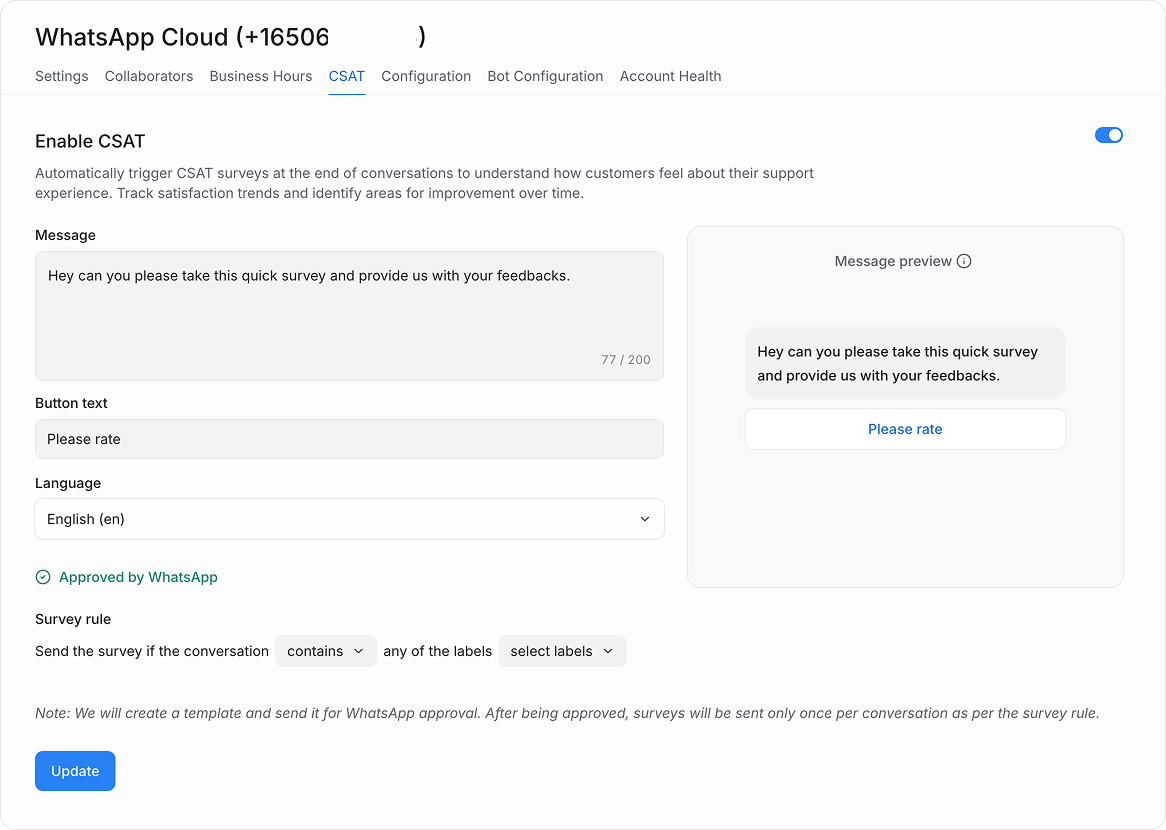Screen dimensions: 1166x830
Task: Click the Update button
Action: point(75,771)
